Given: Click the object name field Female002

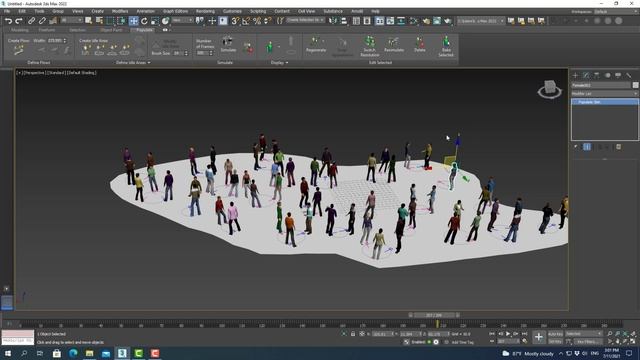Looking at the screenshot, I should 600,85.
